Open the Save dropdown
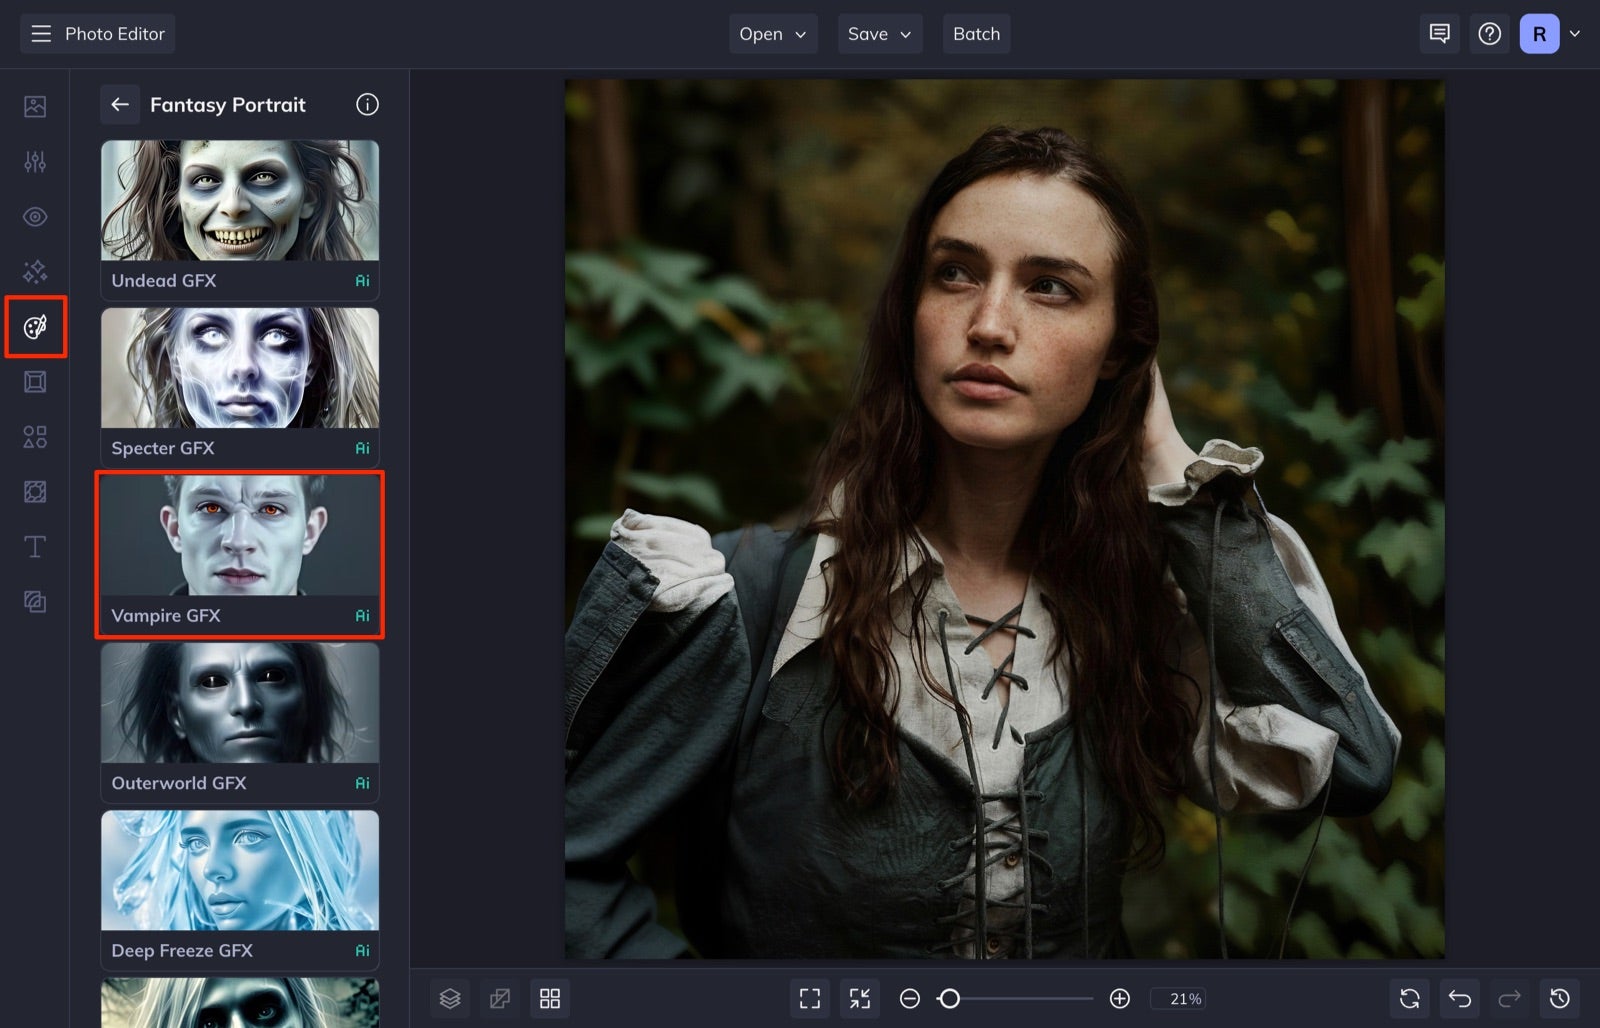Screen dimensions: 1600x1028 pos(879,33)
